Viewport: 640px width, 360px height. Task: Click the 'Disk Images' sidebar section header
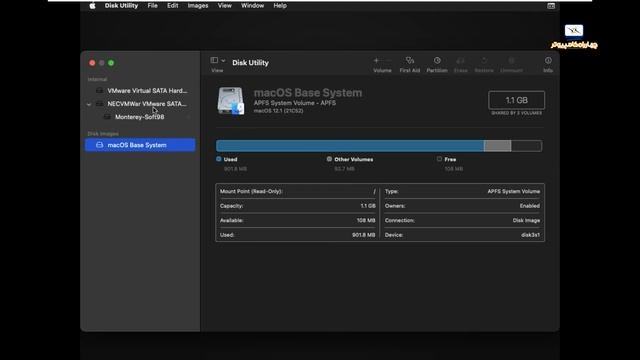(103, 133)
